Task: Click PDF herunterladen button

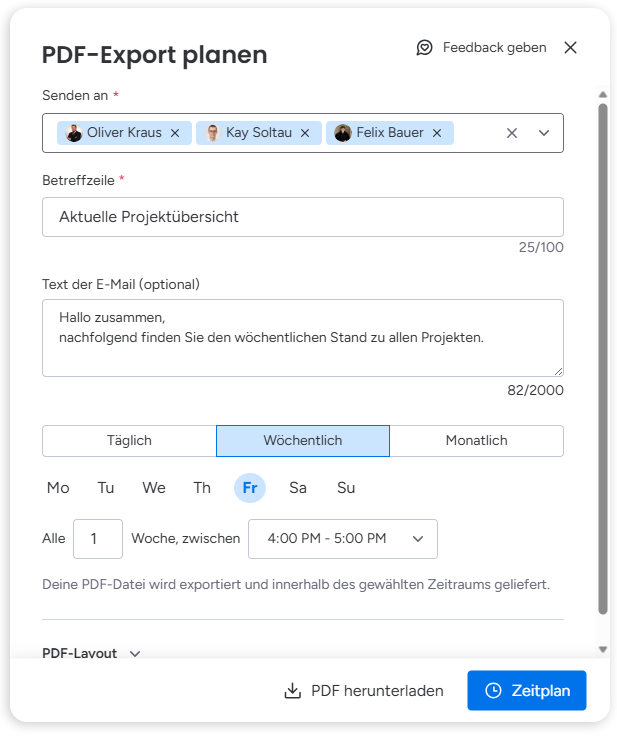Action: click(364, 691)
